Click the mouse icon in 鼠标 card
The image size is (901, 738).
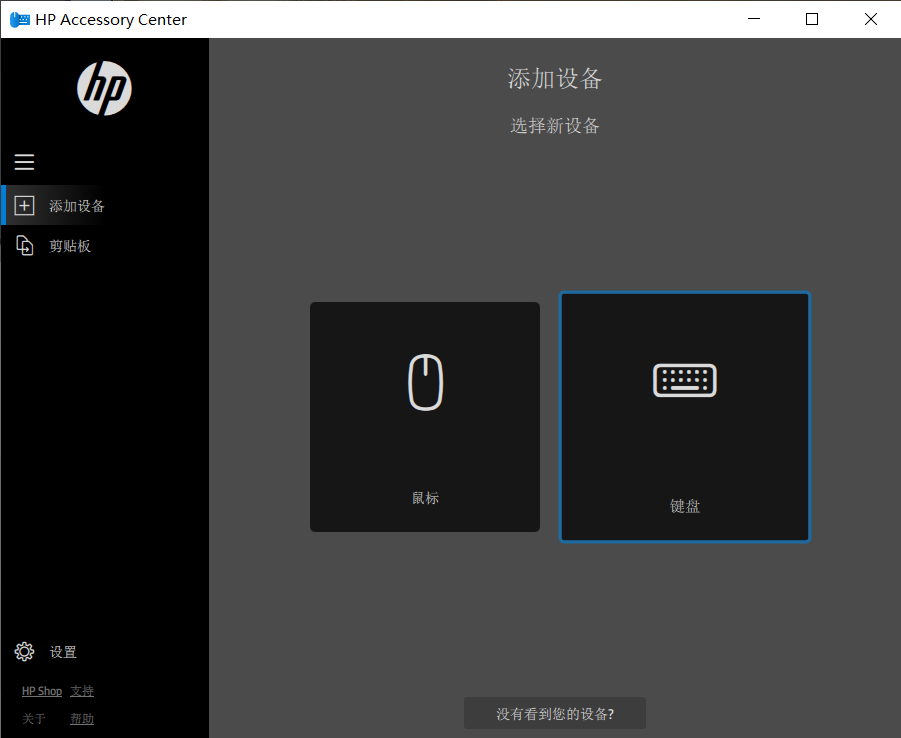point(425,382)
